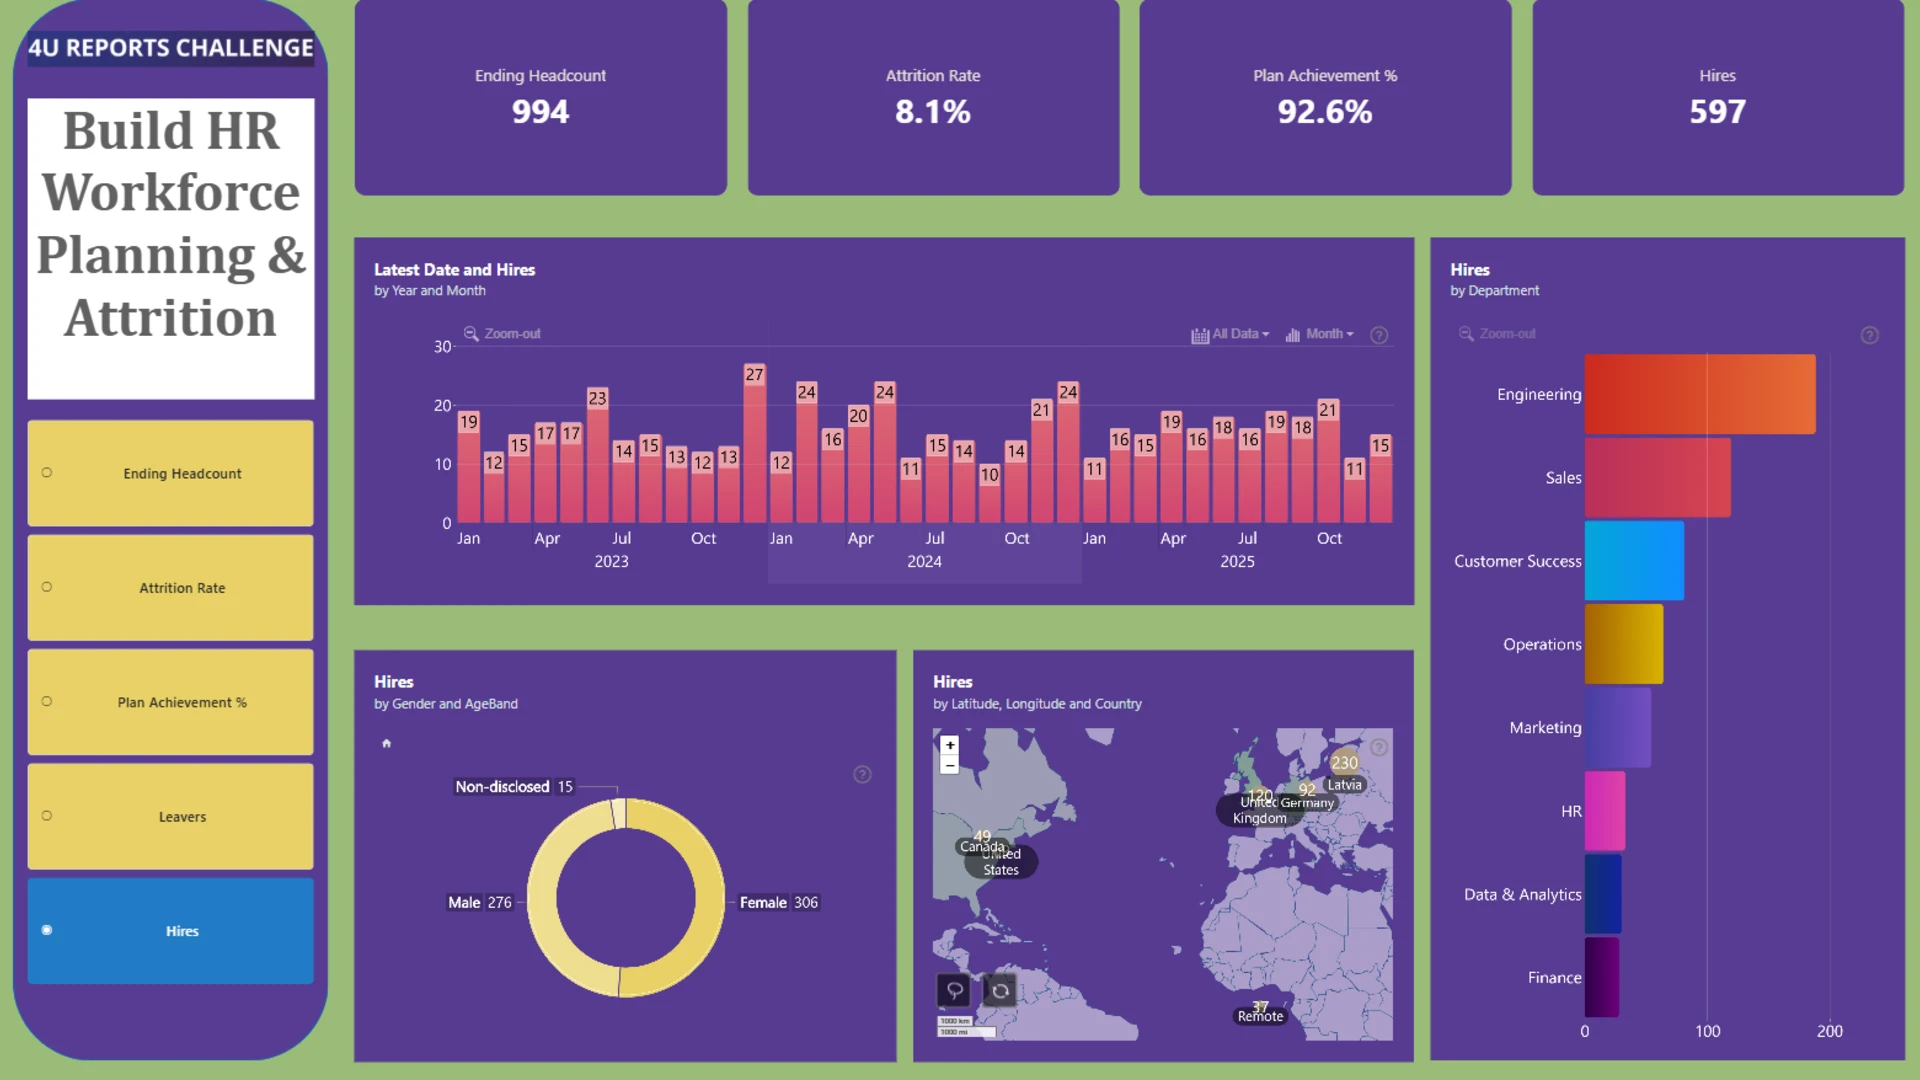Select the Ending Headcount radio option

[47, 473]
